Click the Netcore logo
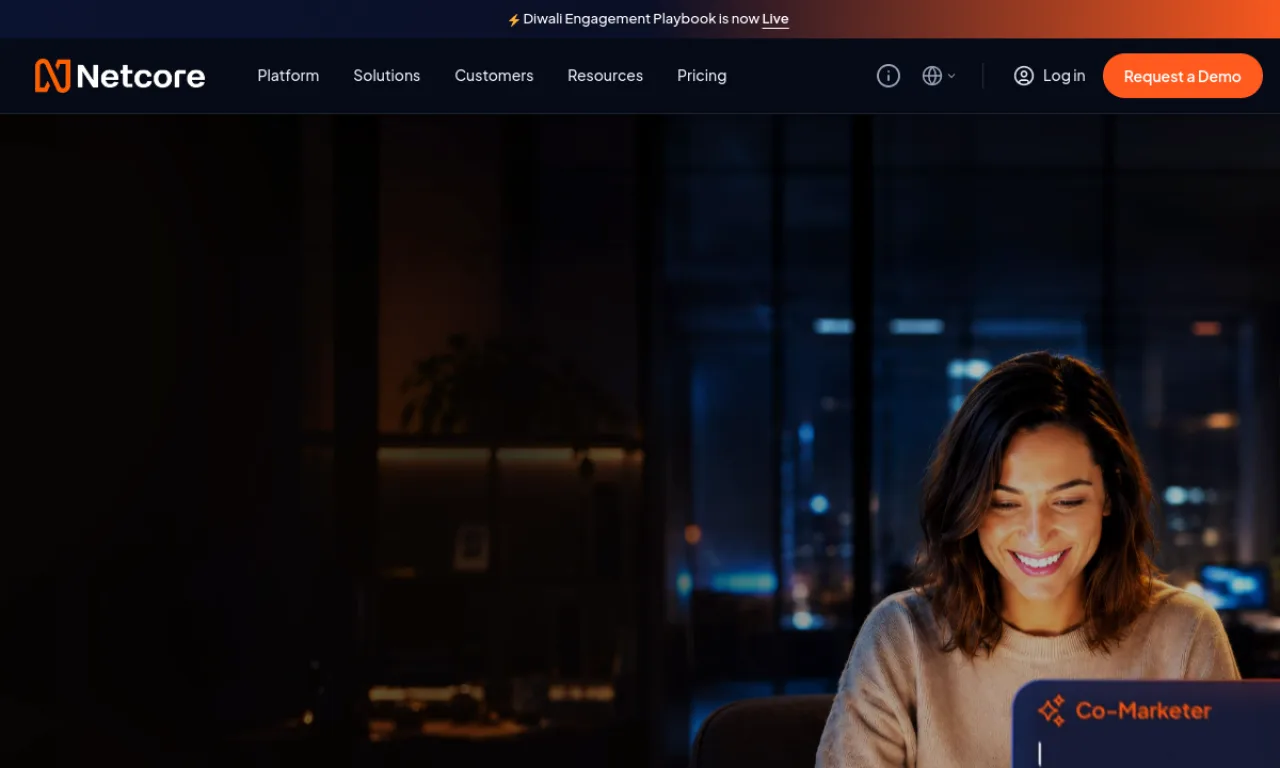 (x=120, y=76)
